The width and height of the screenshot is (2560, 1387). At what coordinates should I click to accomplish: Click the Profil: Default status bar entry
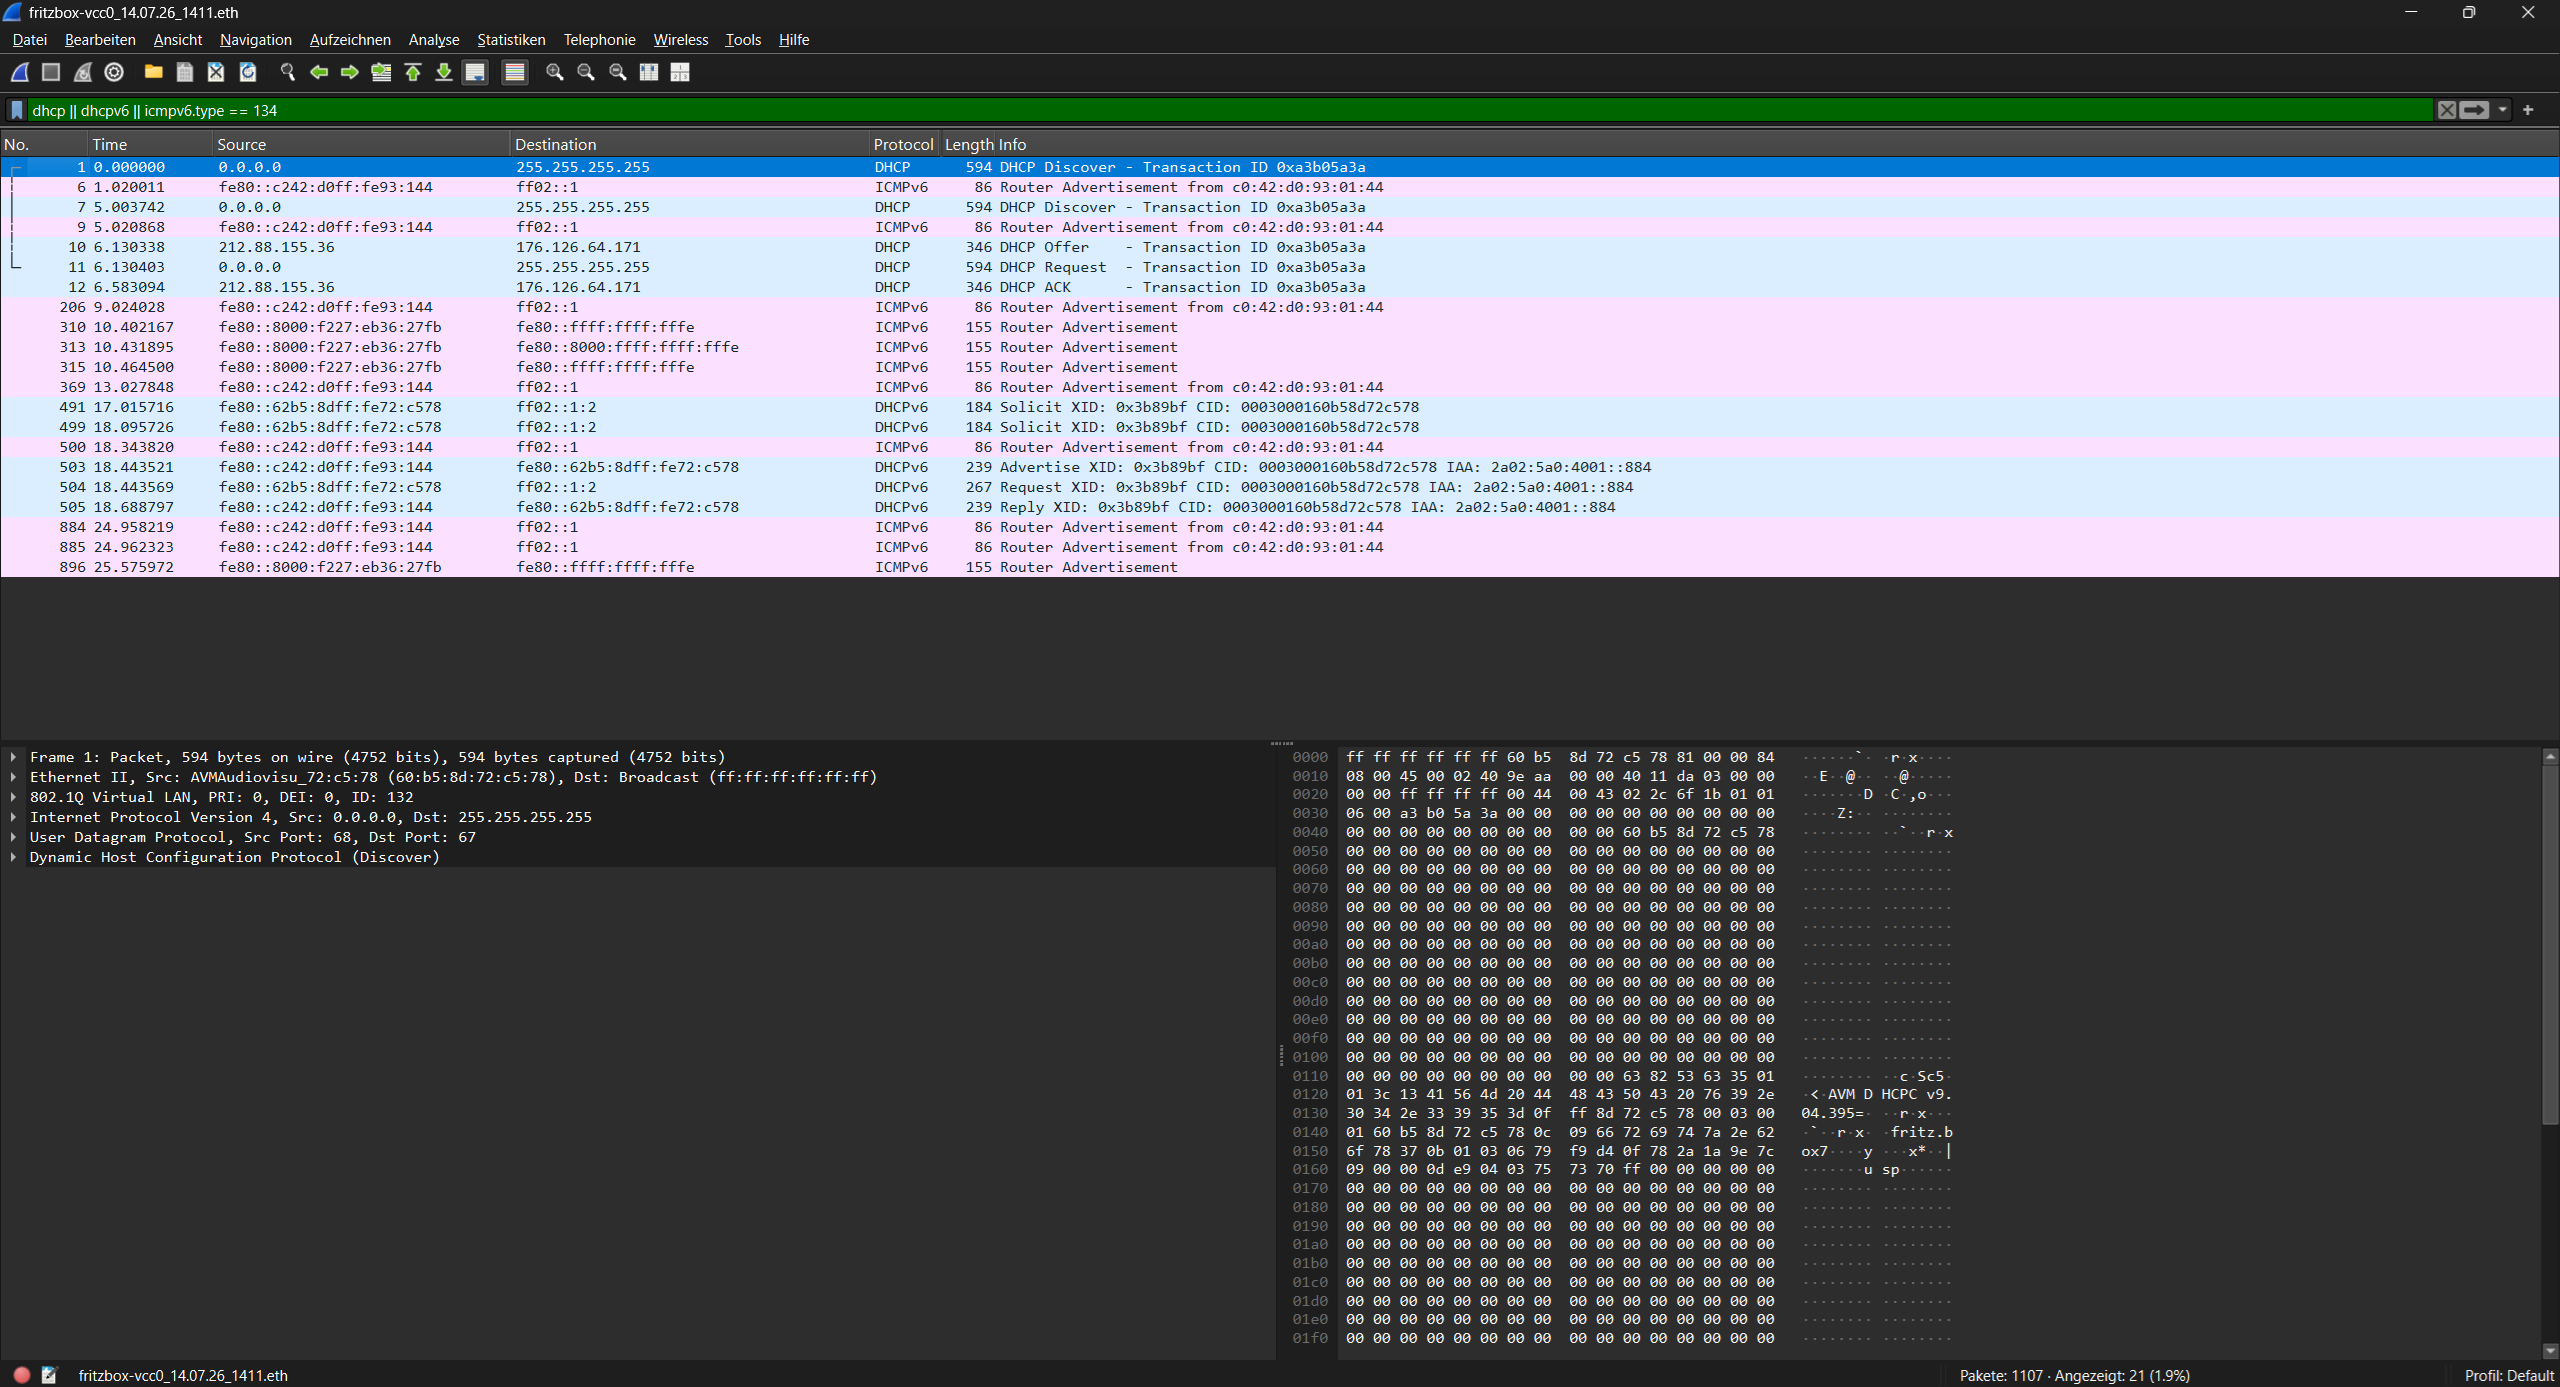pyautogui.click(x=2508, y=1375)
